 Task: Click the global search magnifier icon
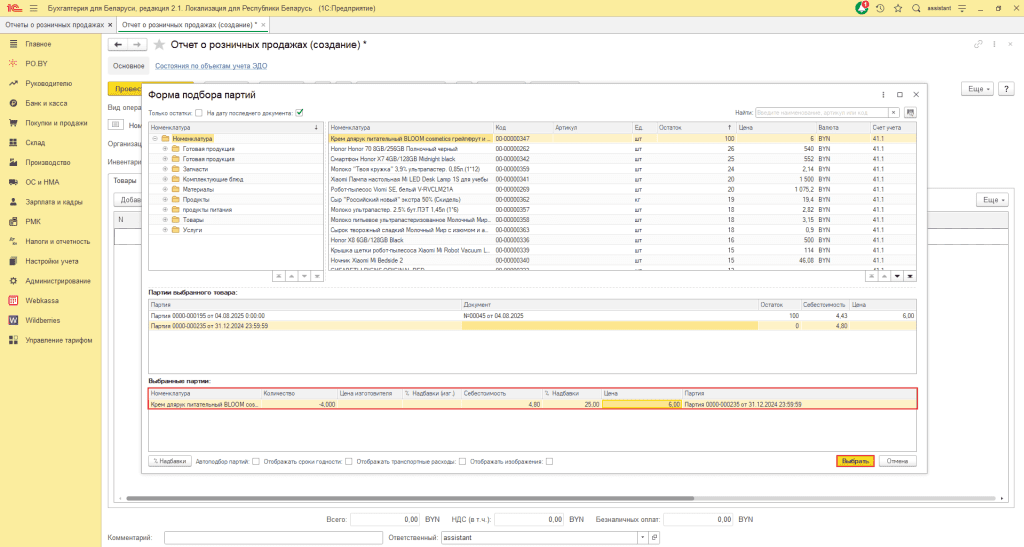point(916,8)
